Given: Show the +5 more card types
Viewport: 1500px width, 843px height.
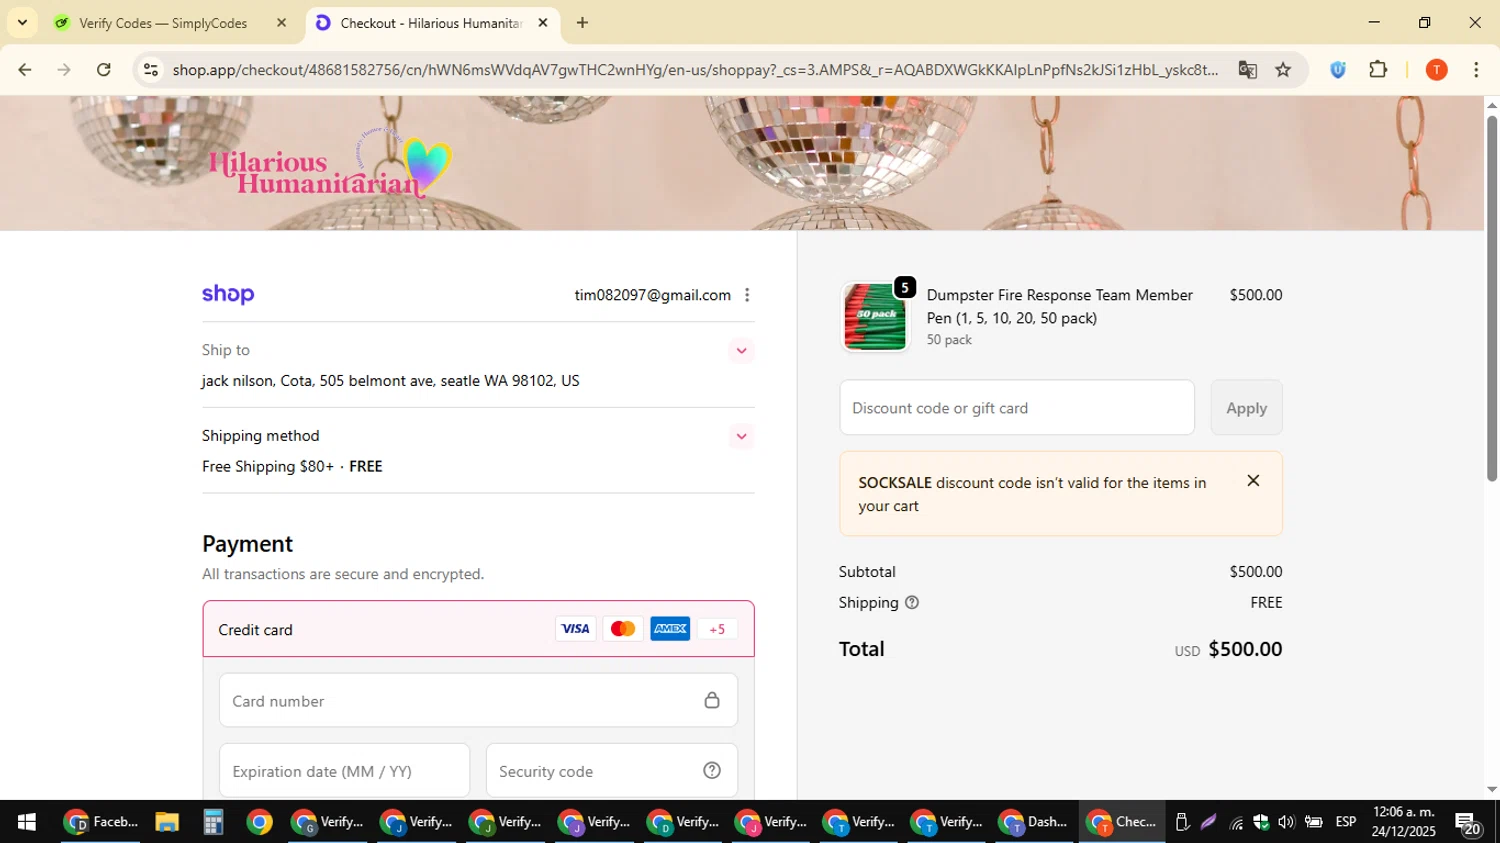Looking at the screenshot, I should coord(717,629).
